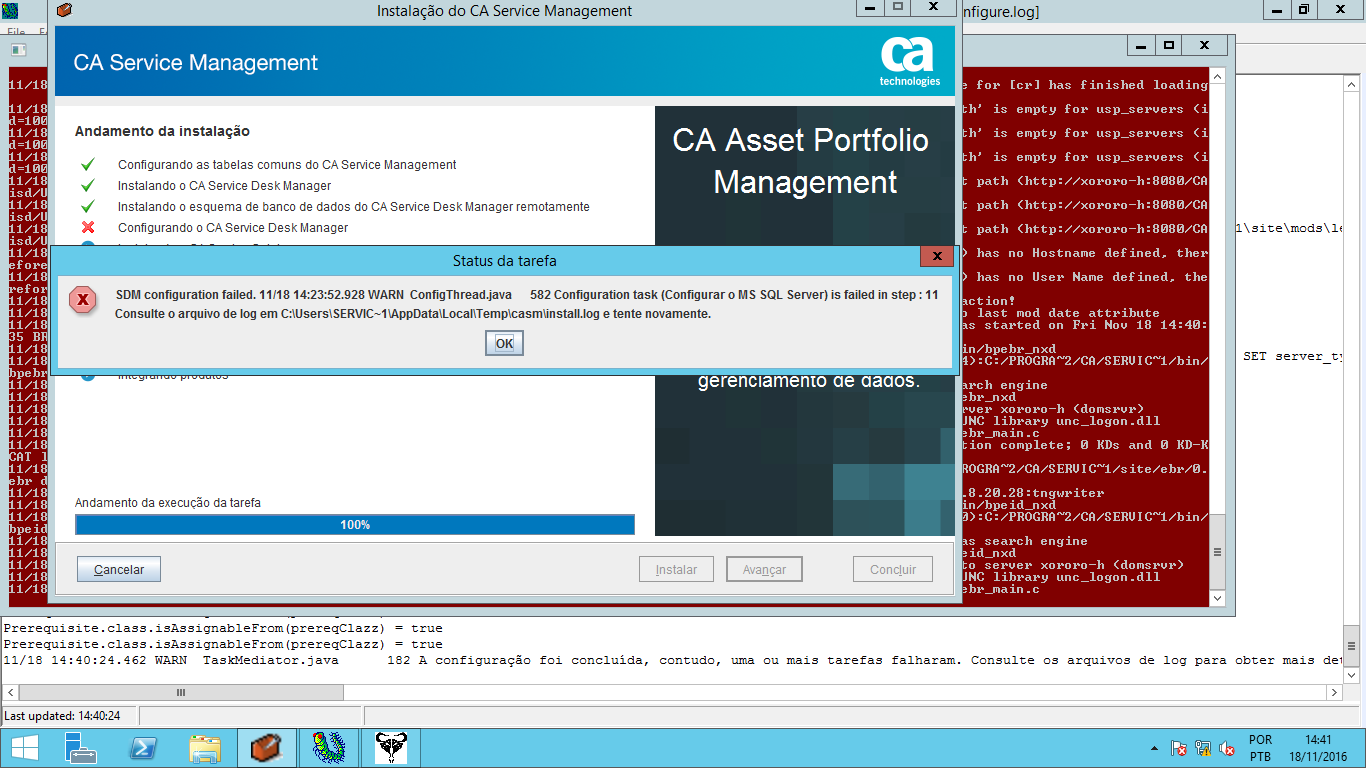The width and height of the screenshot is (1366, 768).
Task: Open the muted volume icon in system tray
Action: [x=1225, y=748]
